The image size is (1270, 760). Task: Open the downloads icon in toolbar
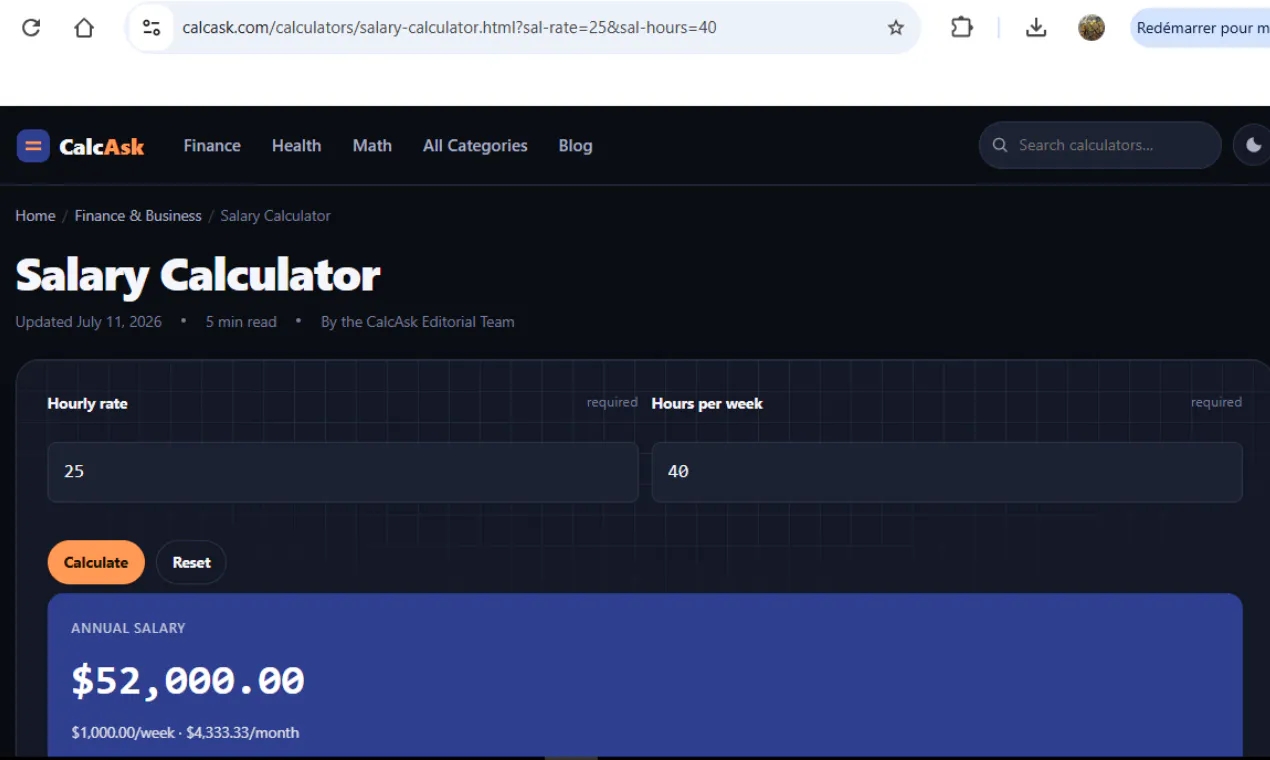tap(1036, 28)
